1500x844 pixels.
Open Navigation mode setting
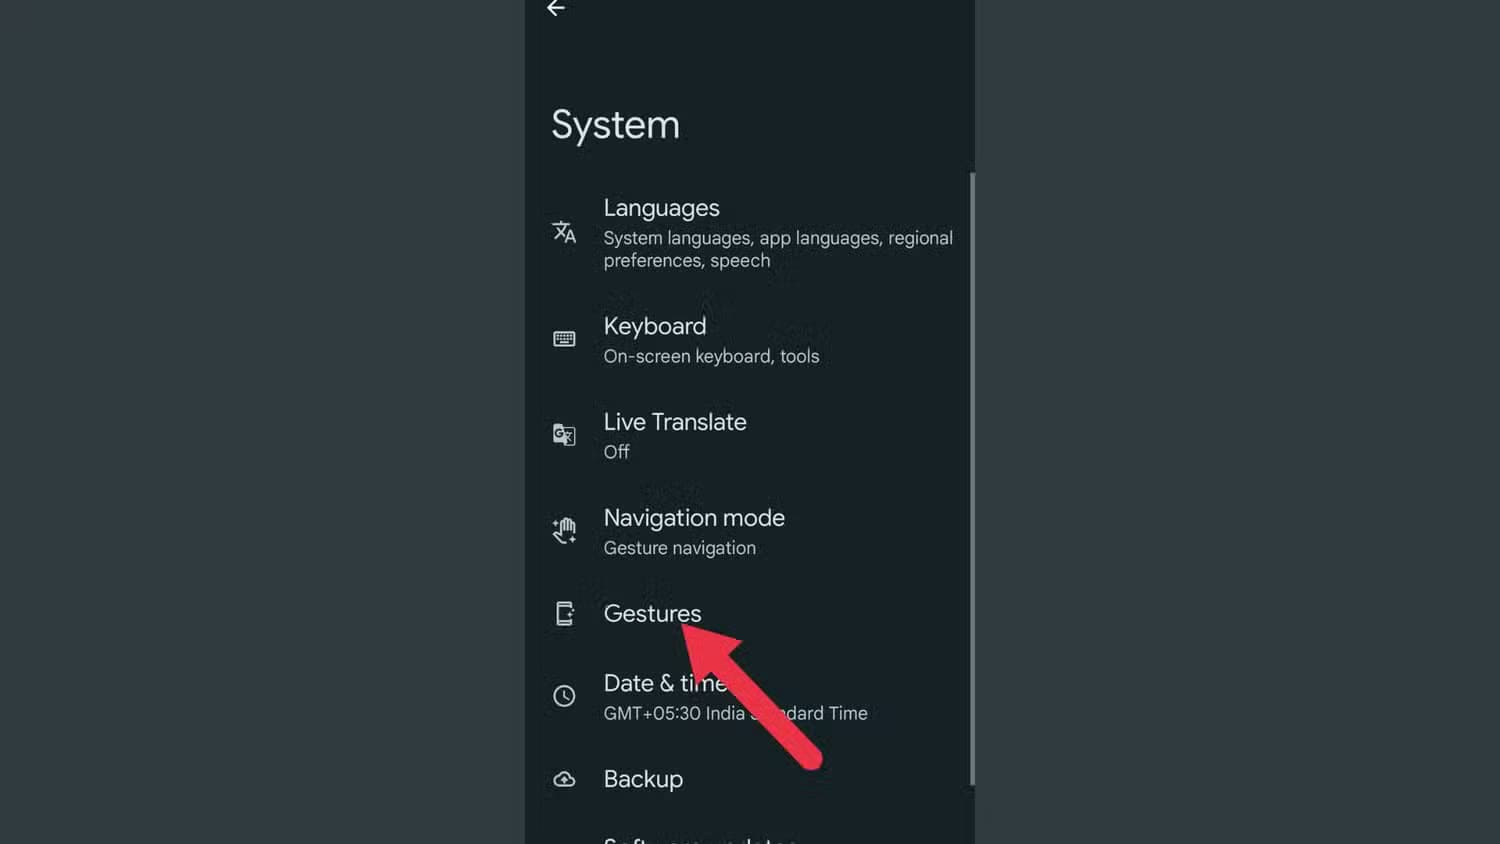click(x=750, y=532)
